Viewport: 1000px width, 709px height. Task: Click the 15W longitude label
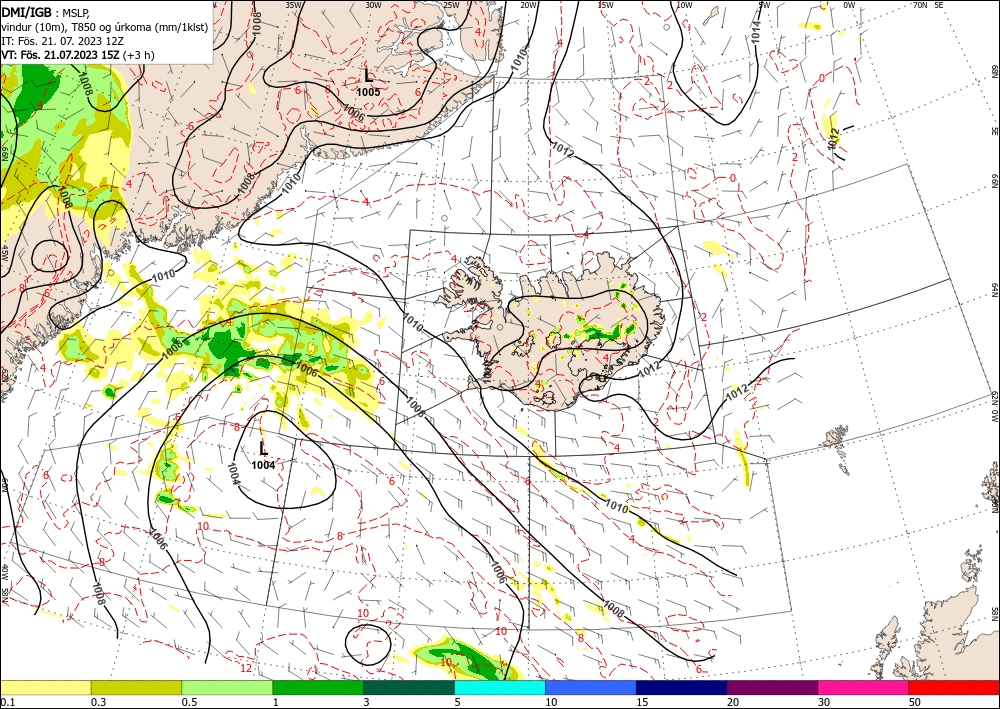[606, 5]
